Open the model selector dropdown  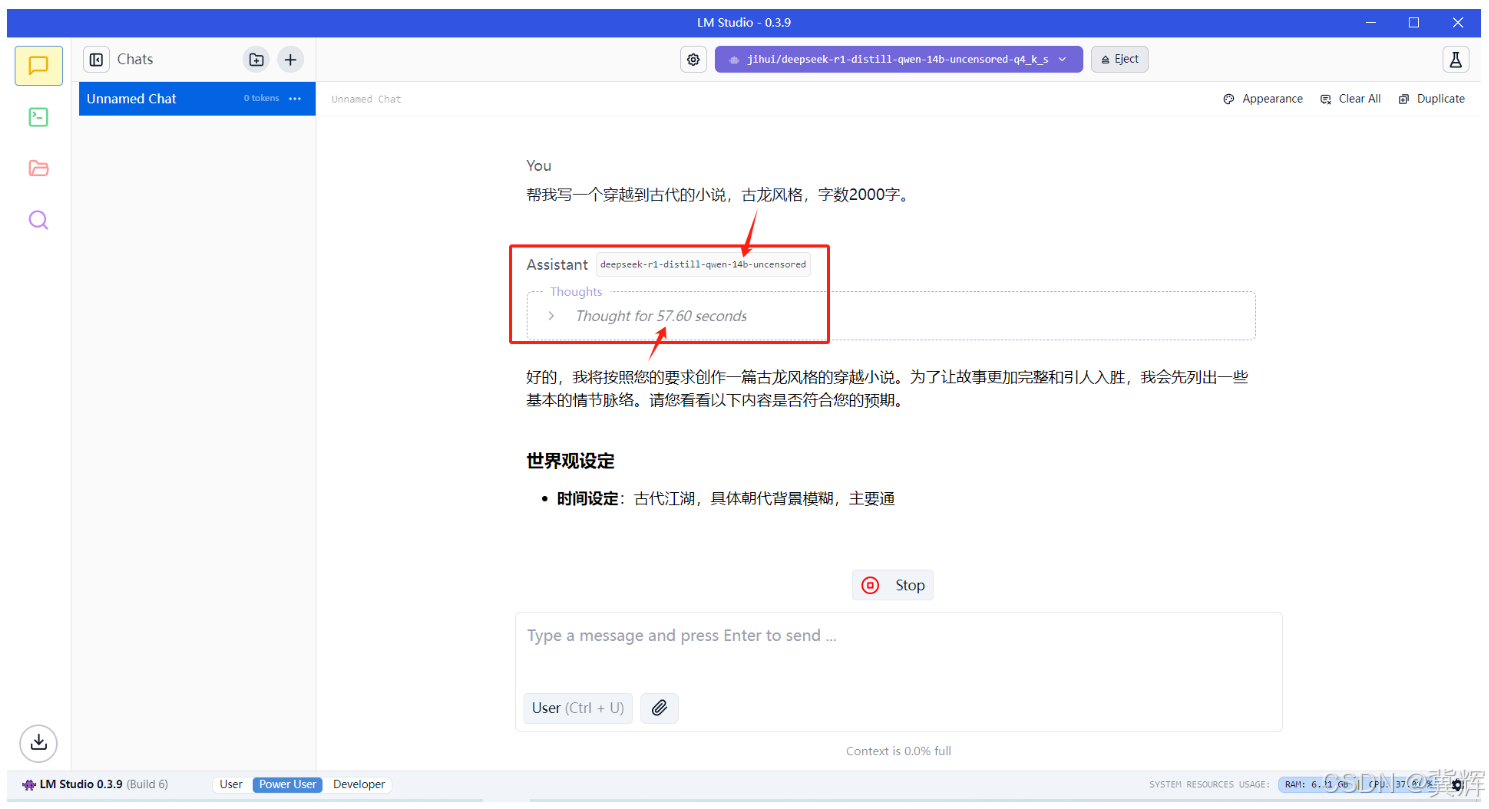(x=898, y=60)
